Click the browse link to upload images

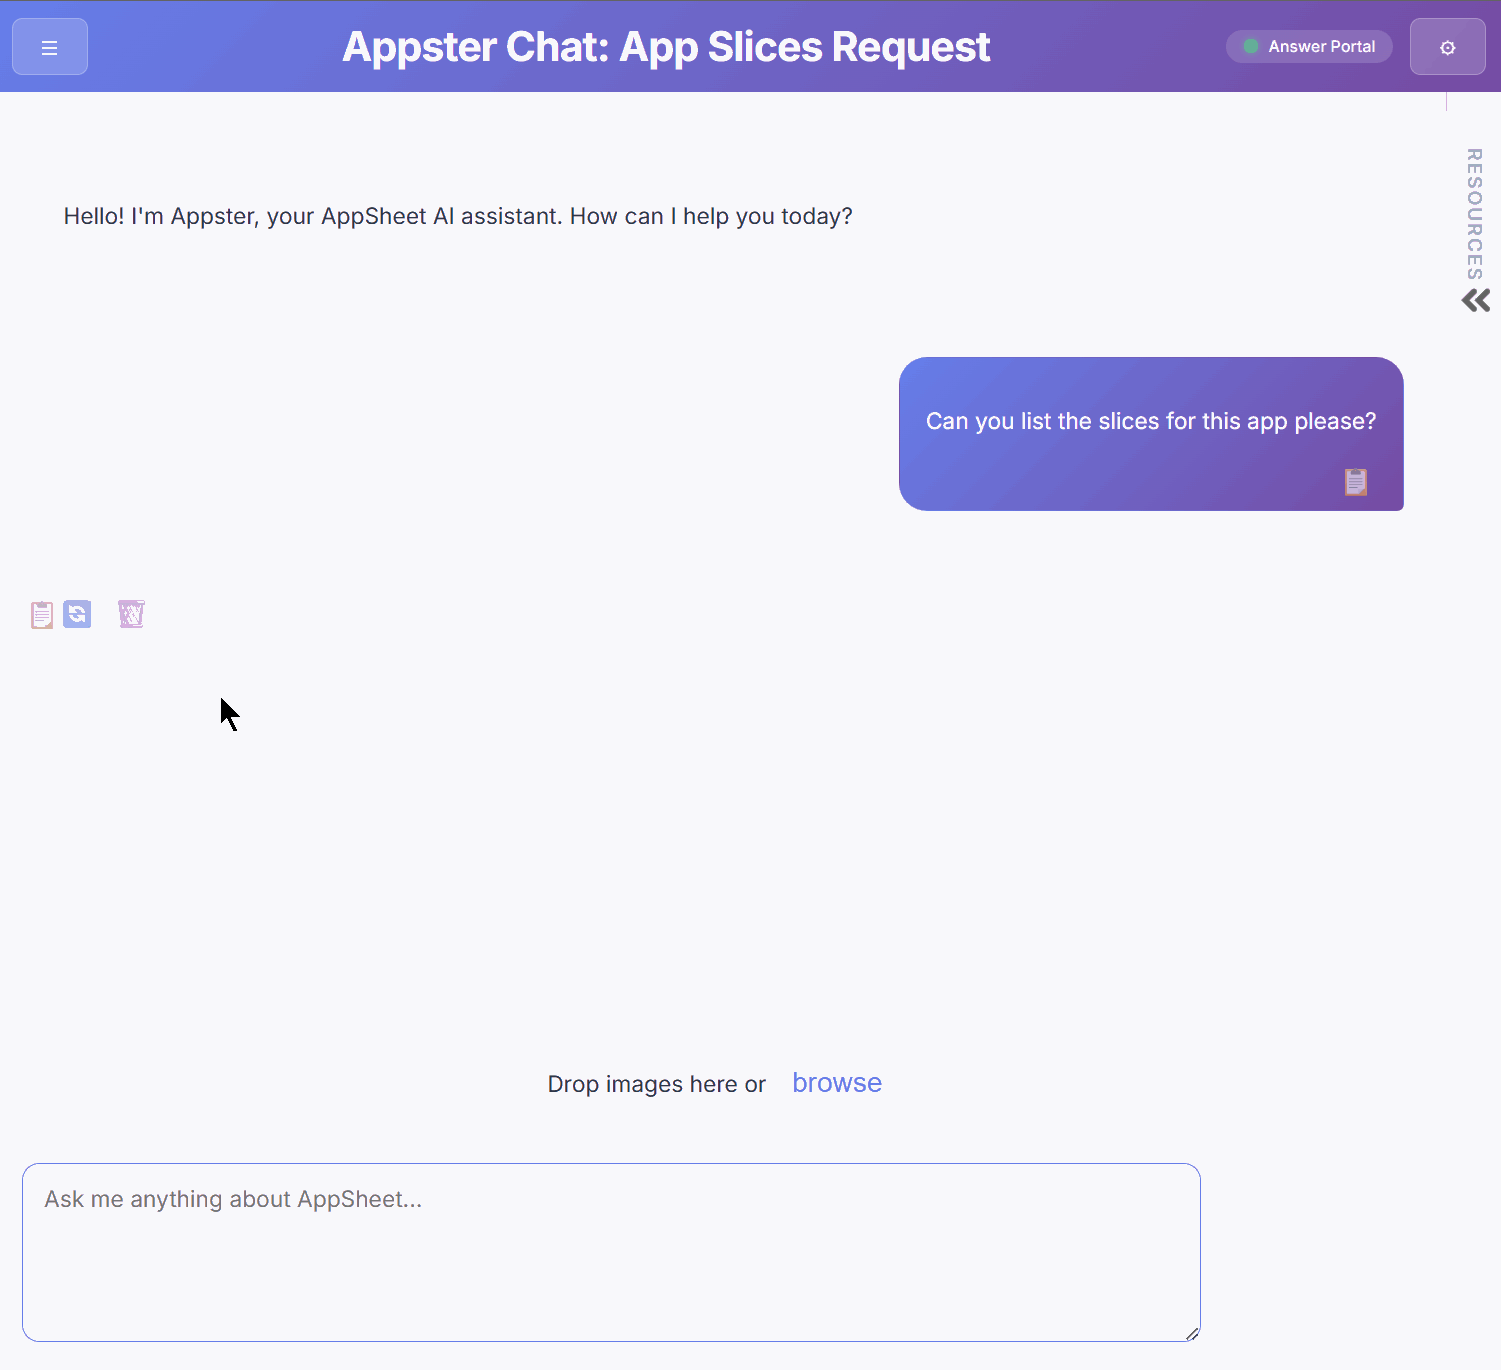(x=836, y=1083)
